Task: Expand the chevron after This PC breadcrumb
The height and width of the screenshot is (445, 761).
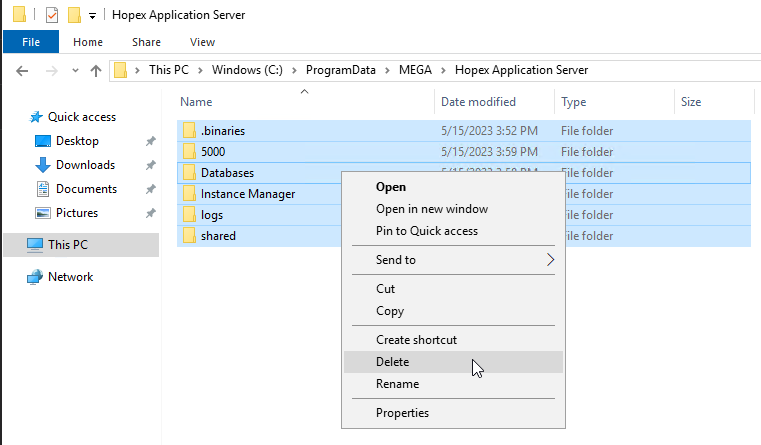Action: click(x=200, y=70)
